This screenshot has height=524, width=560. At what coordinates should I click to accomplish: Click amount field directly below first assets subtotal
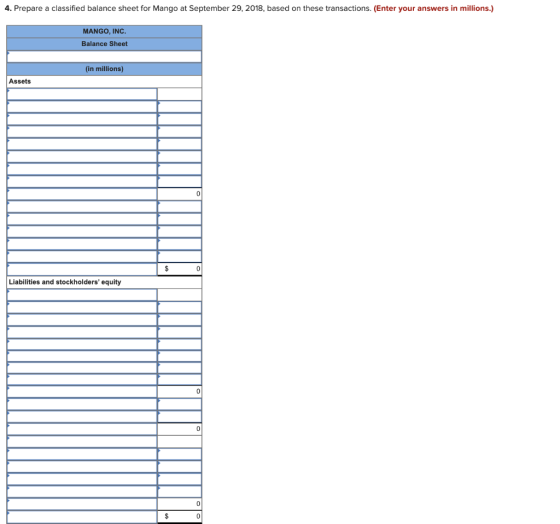coord(179,206)
